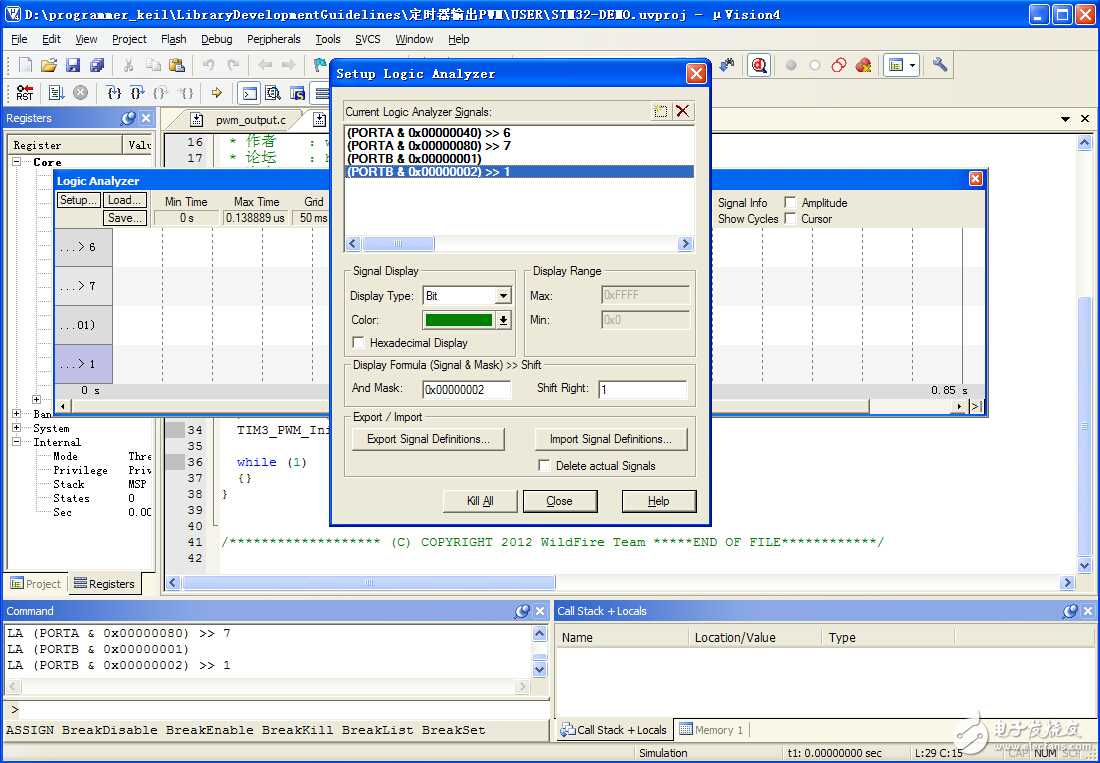Click the Redo toolbar icon
The image size is (1100, 763).
point(233,65)
